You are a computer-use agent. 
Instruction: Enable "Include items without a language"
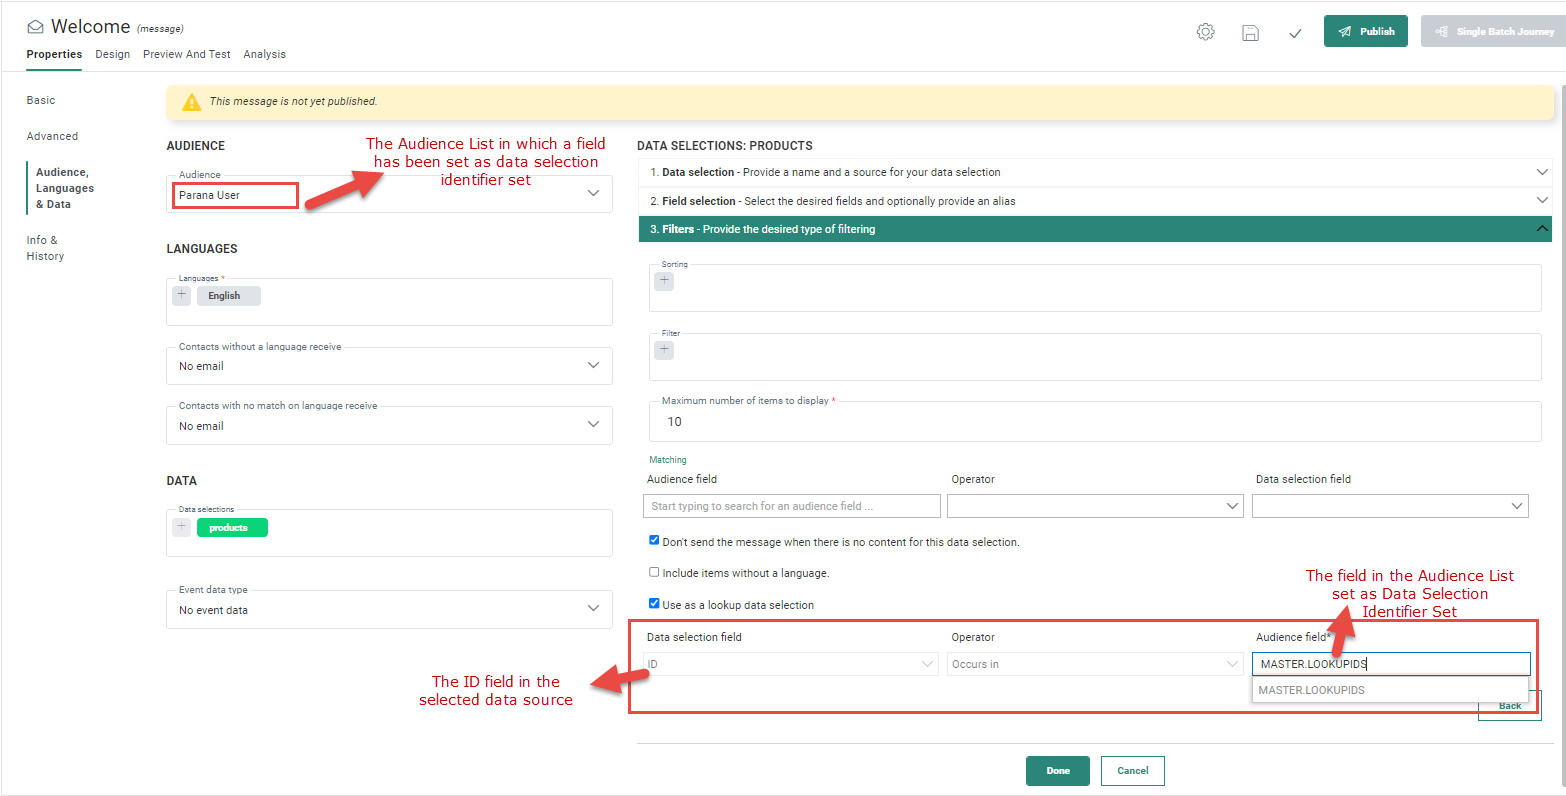click(654, 573)
